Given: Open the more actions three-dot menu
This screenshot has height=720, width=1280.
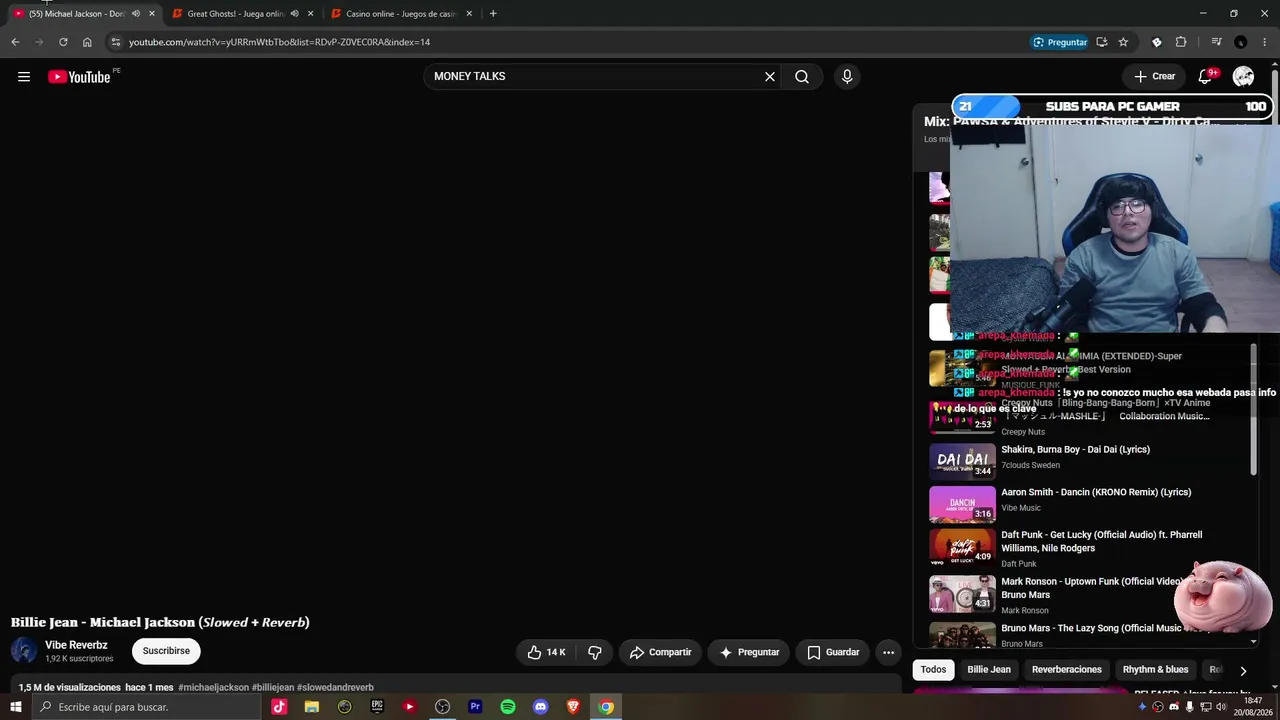Looking at the screenshot, I should [888, 652].
